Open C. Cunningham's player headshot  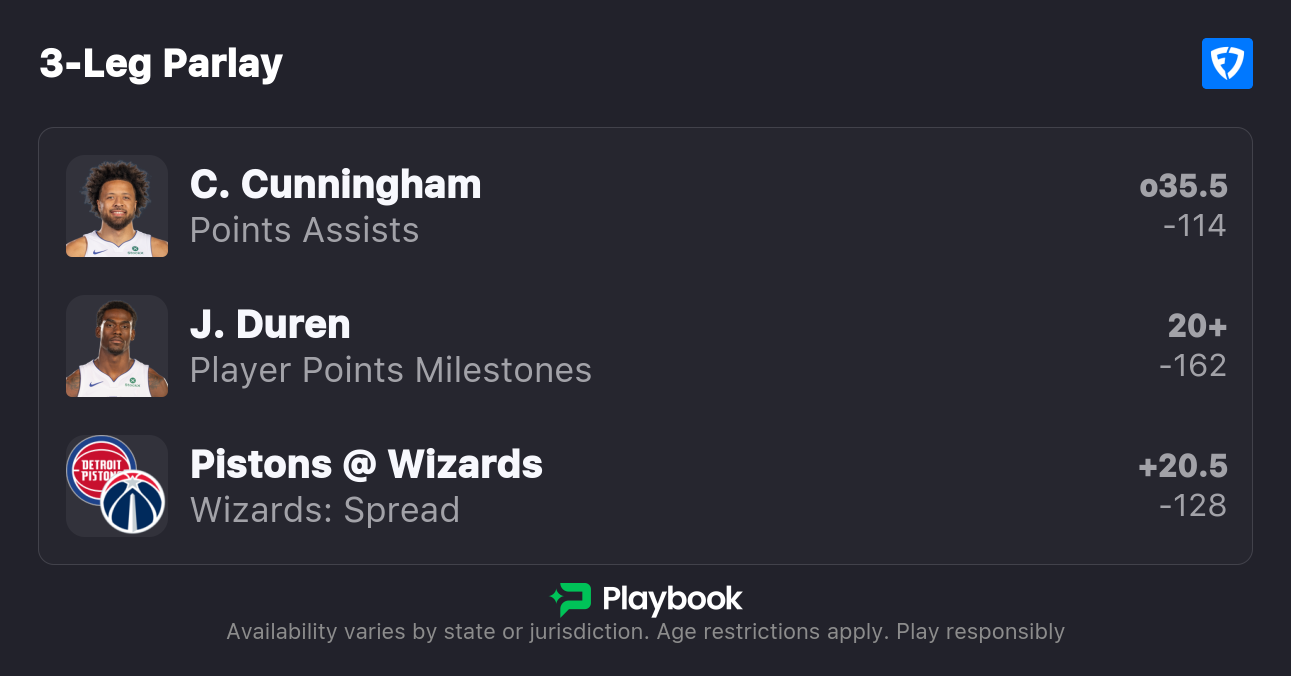[117, 206]
